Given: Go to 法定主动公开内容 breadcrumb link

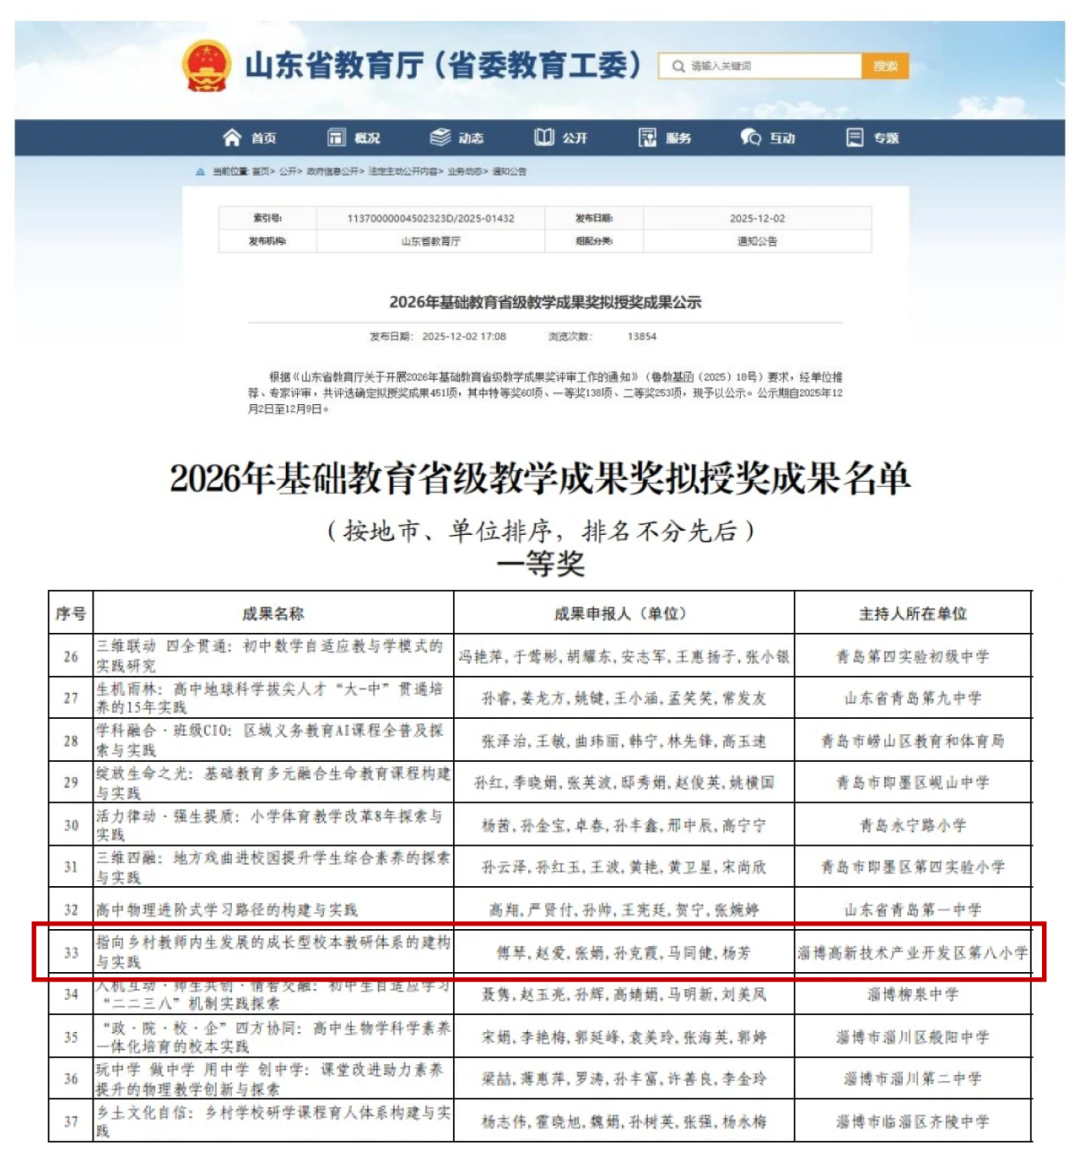Looking at the screenshot, I should (403, 172).
